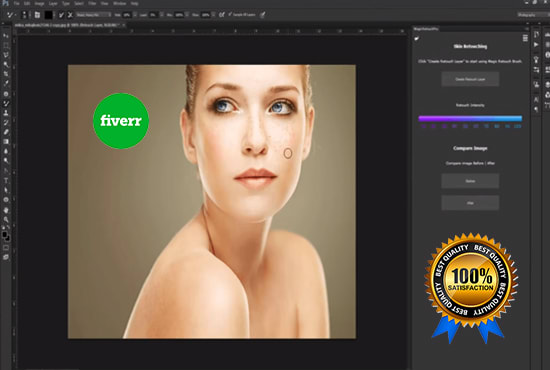The height and width of the screenshot is (370, 550).
Task: Click the After compare button
Action: pos(470,203)
